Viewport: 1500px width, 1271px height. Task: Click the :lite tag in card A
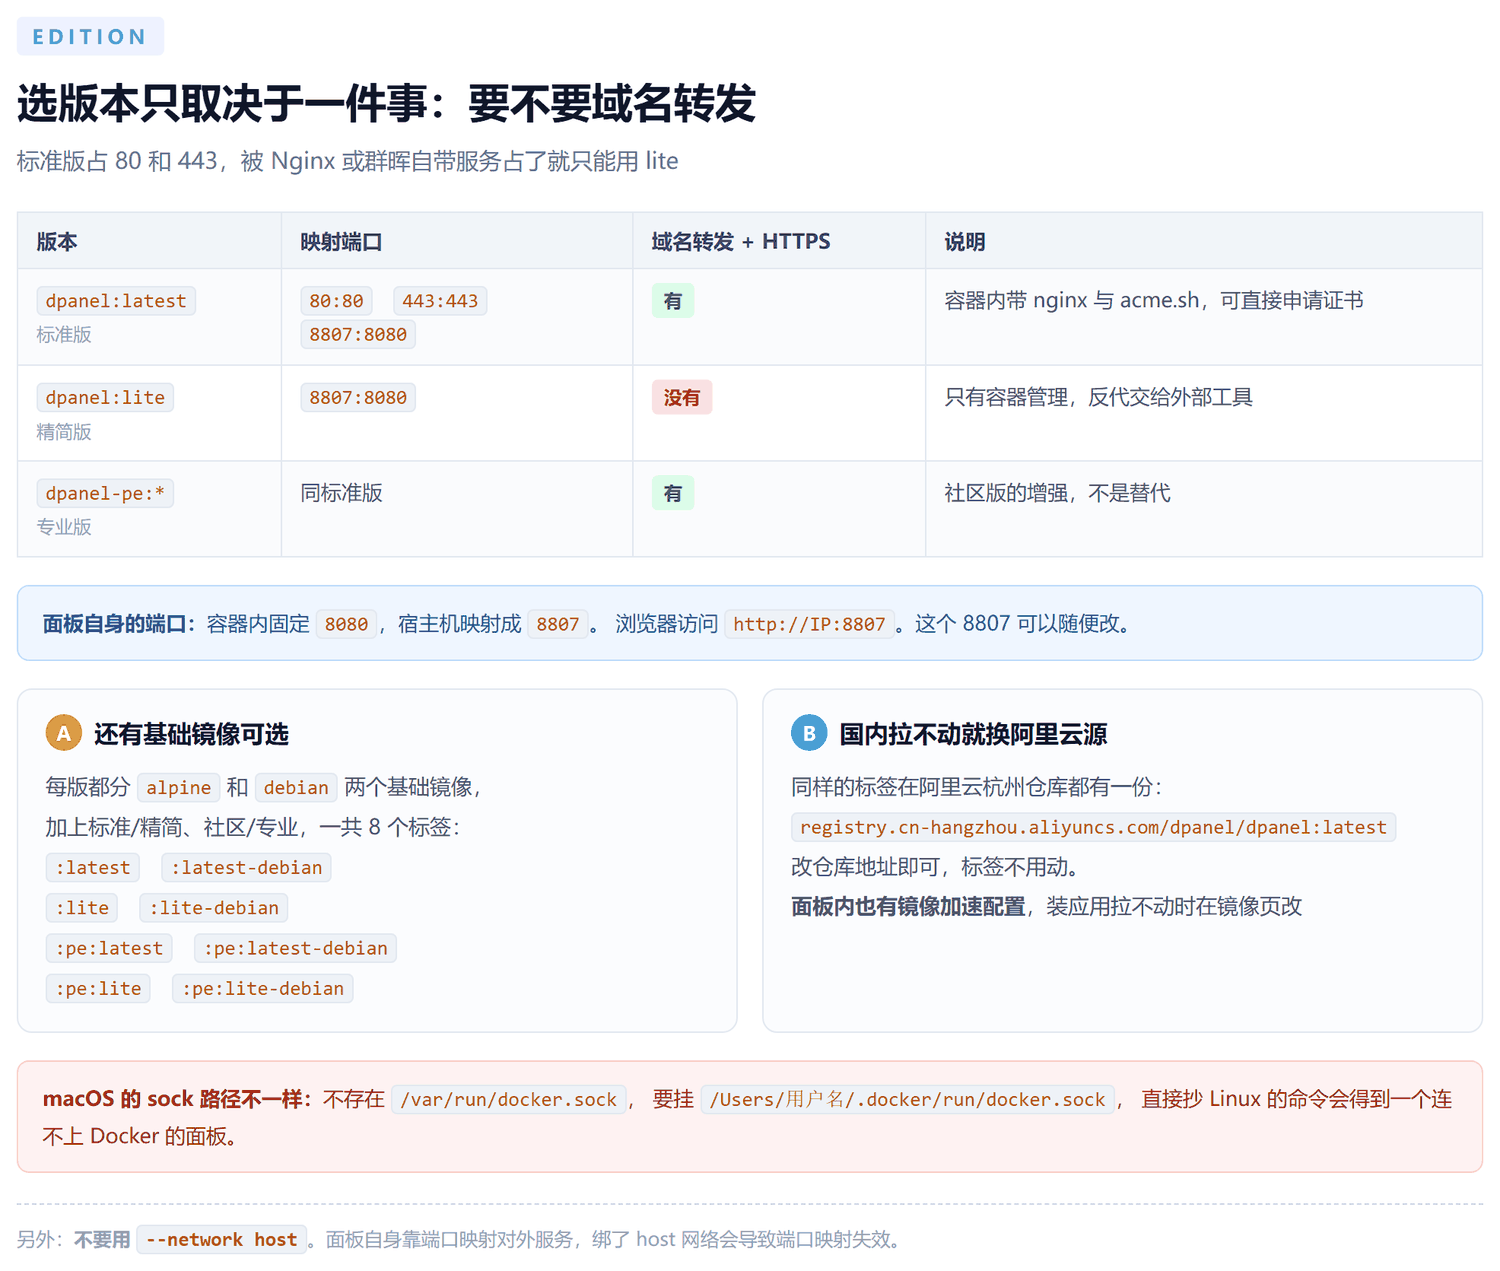point(82,907)
